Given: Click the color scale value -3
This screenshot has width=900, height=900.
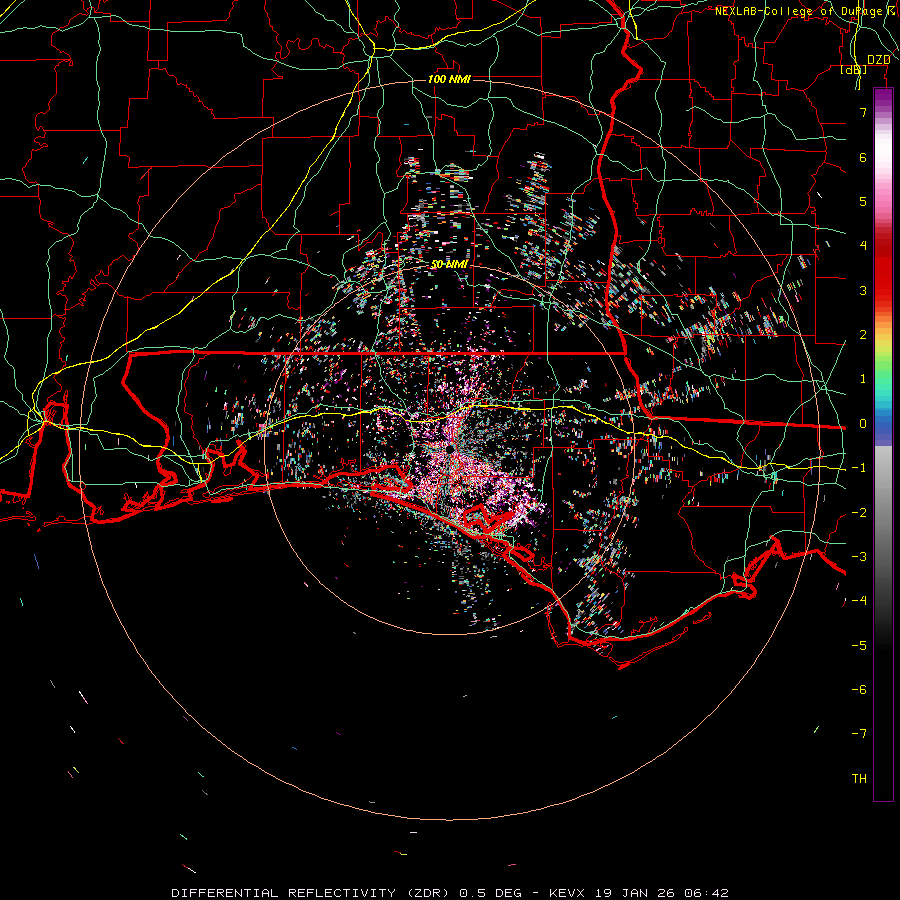Looking at the screenshot, I should pyautogui.click(x=859, y=557).
